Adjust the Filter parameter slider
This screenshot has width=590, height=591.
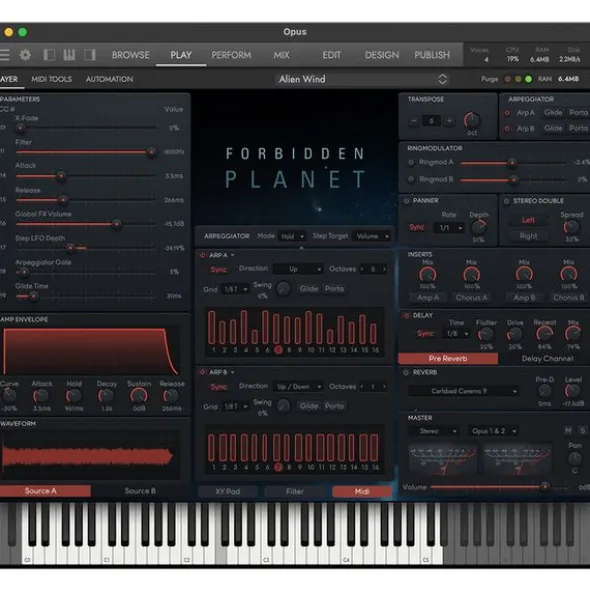click(x=86, y=152)
